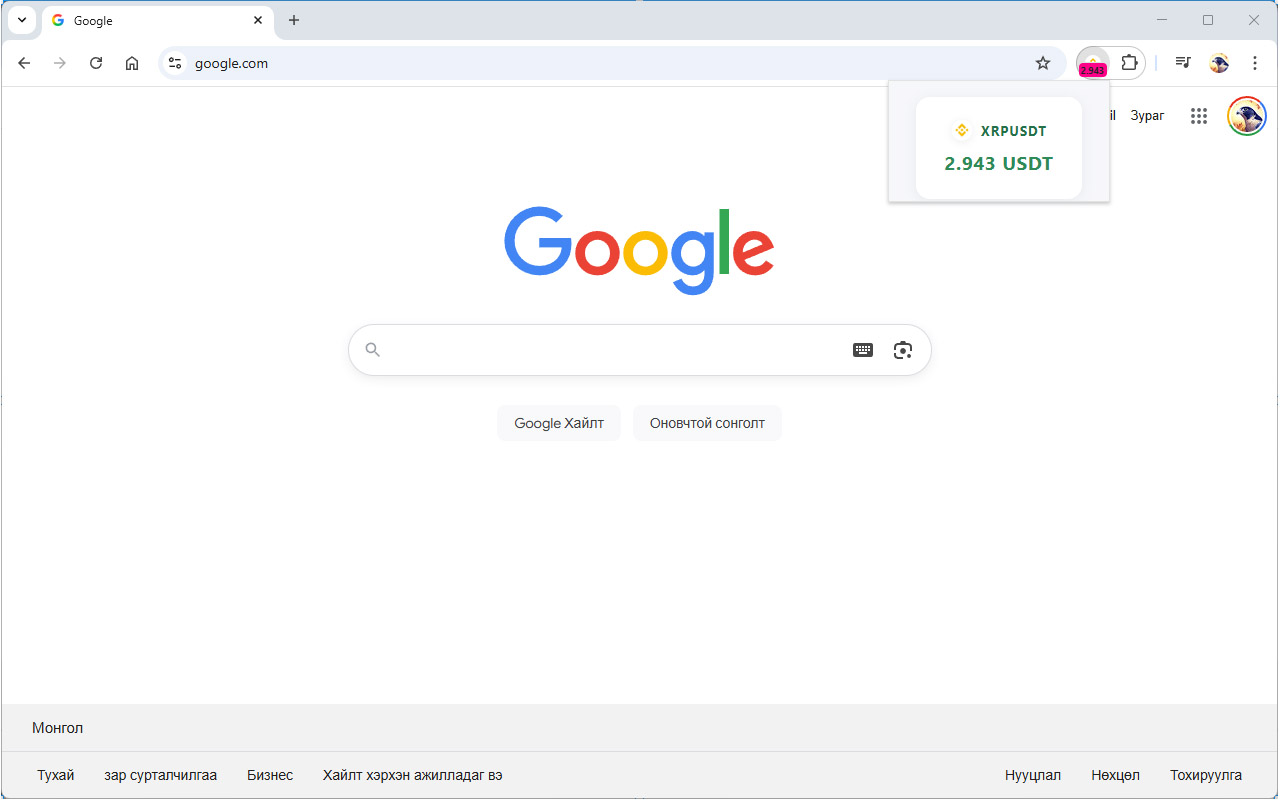This screenshot has width=1280, height=800.
Task: Open the Нууцлал footer link
Action: pyautogui.click(x=1033, y=775)
